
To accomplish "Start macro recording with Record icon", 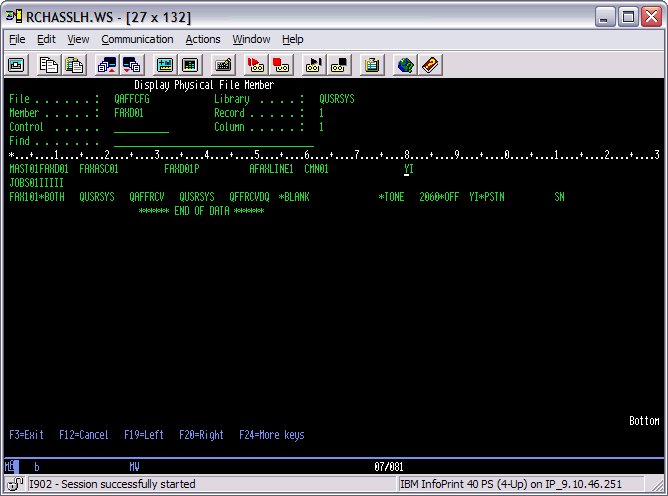I will point(255,65).
